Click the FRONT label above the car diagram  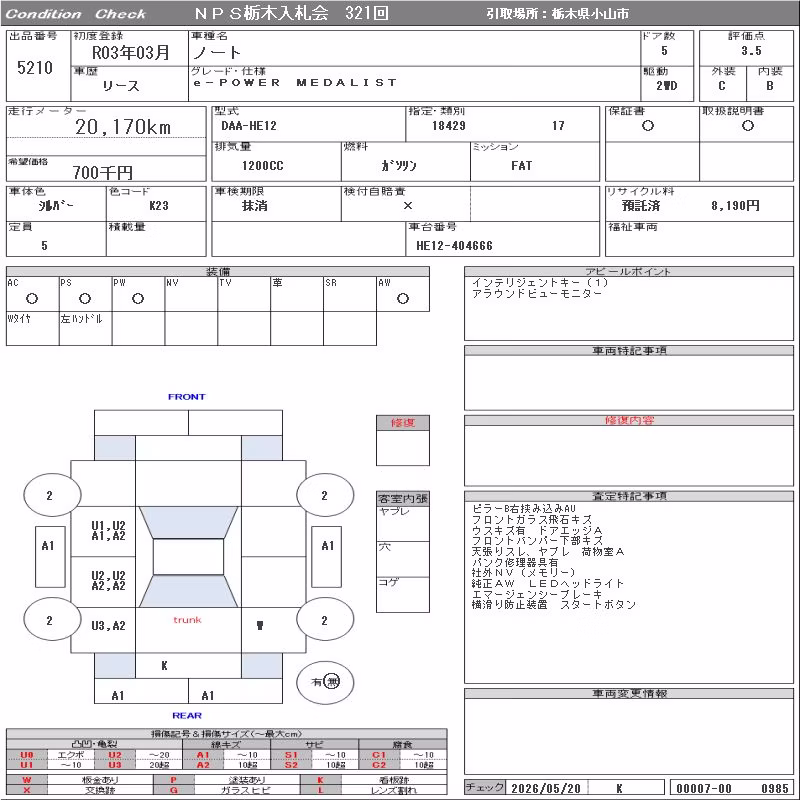186,396
